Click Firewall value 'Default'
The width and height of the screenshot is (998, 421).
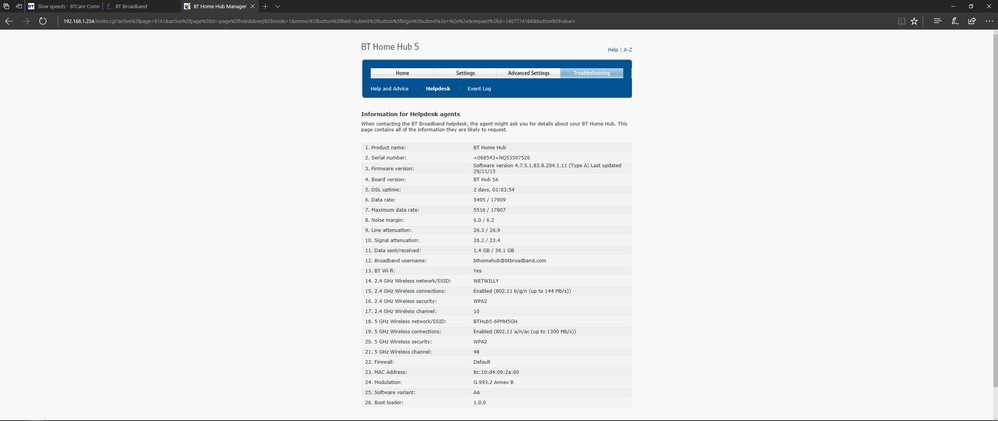[x=482, y=362]
